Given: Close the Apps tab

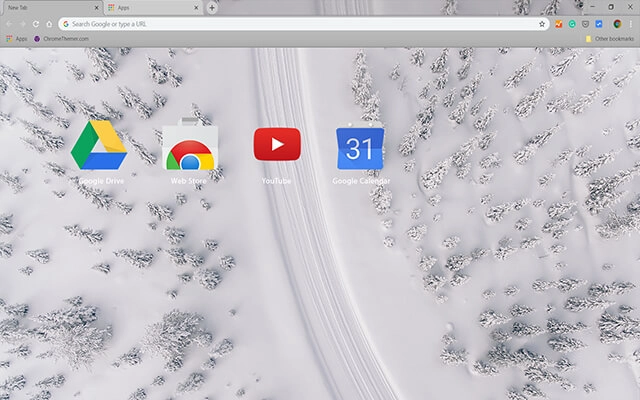Looking at the screenshot, I should tap(196, 8).
